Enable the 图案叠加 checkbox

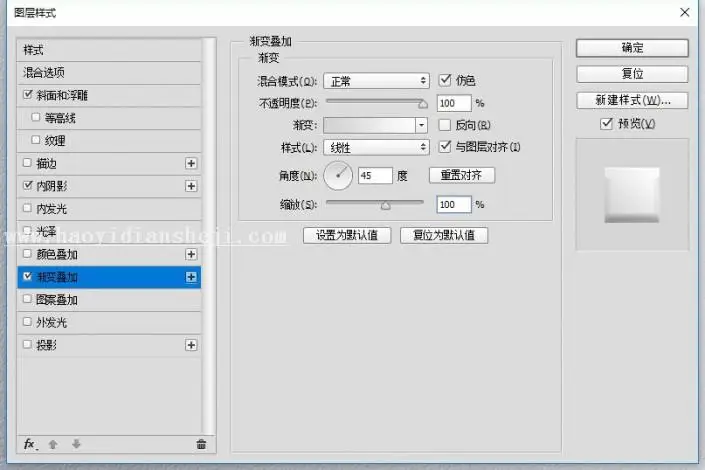coord(27,299)
